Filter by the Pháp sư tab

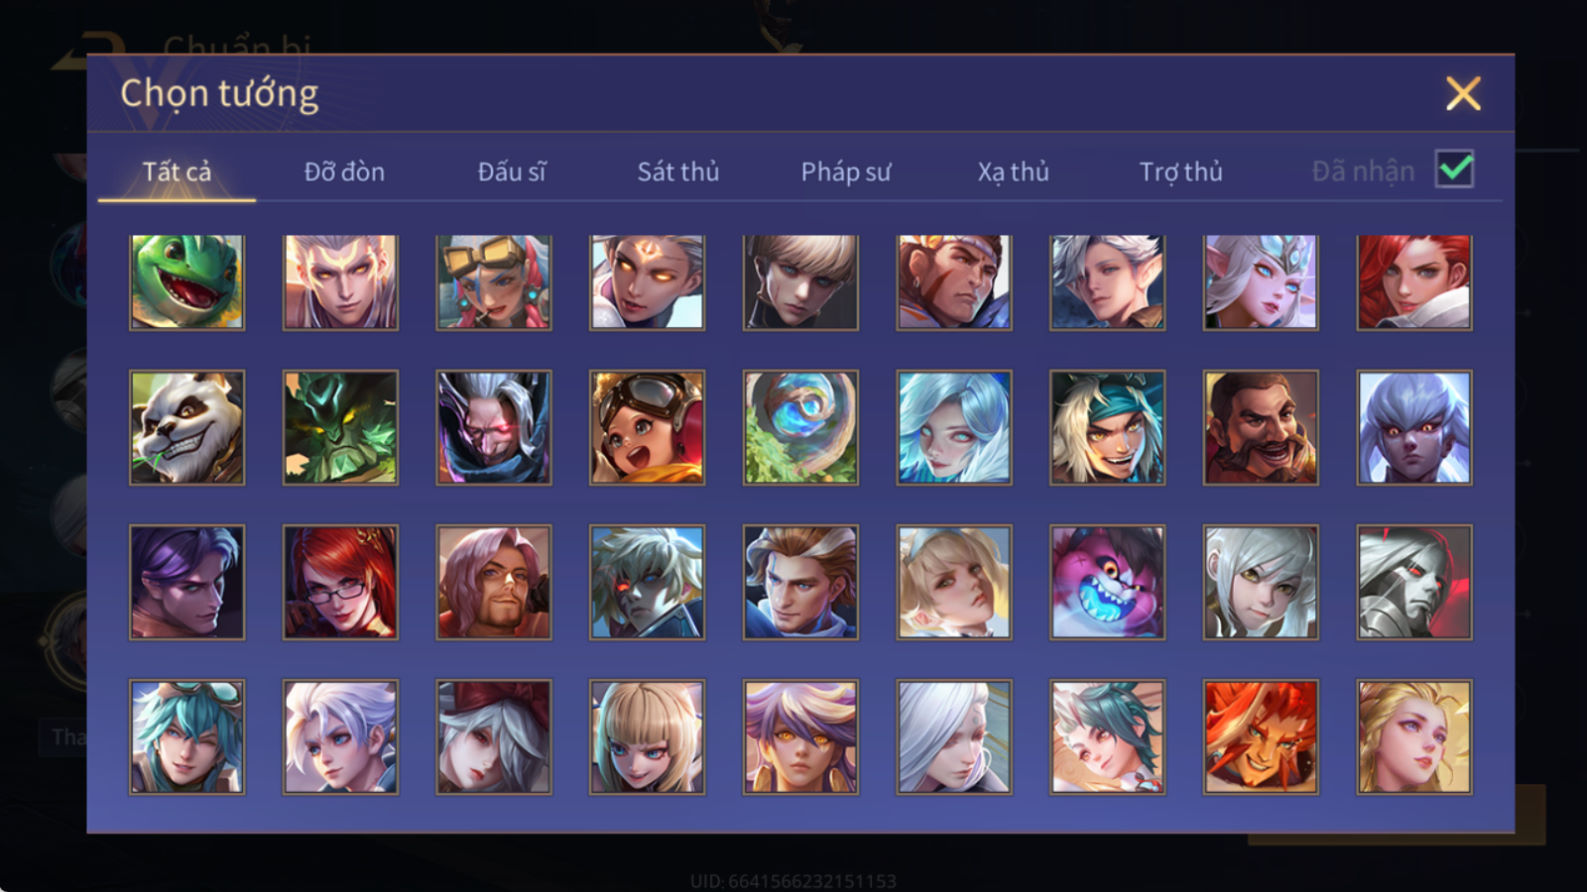[x=845, y=172]
